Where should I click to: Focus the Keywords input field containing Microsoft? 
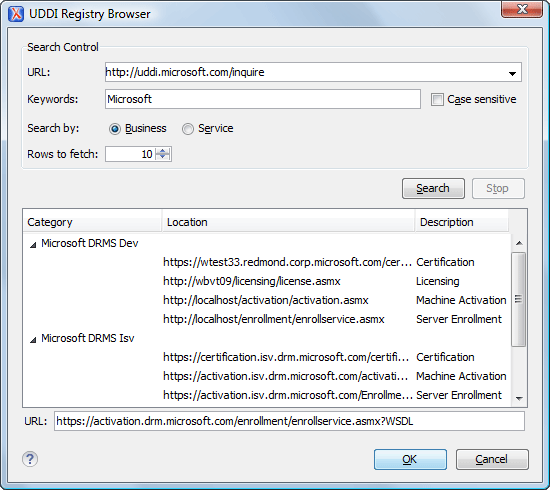coord(263,99)
